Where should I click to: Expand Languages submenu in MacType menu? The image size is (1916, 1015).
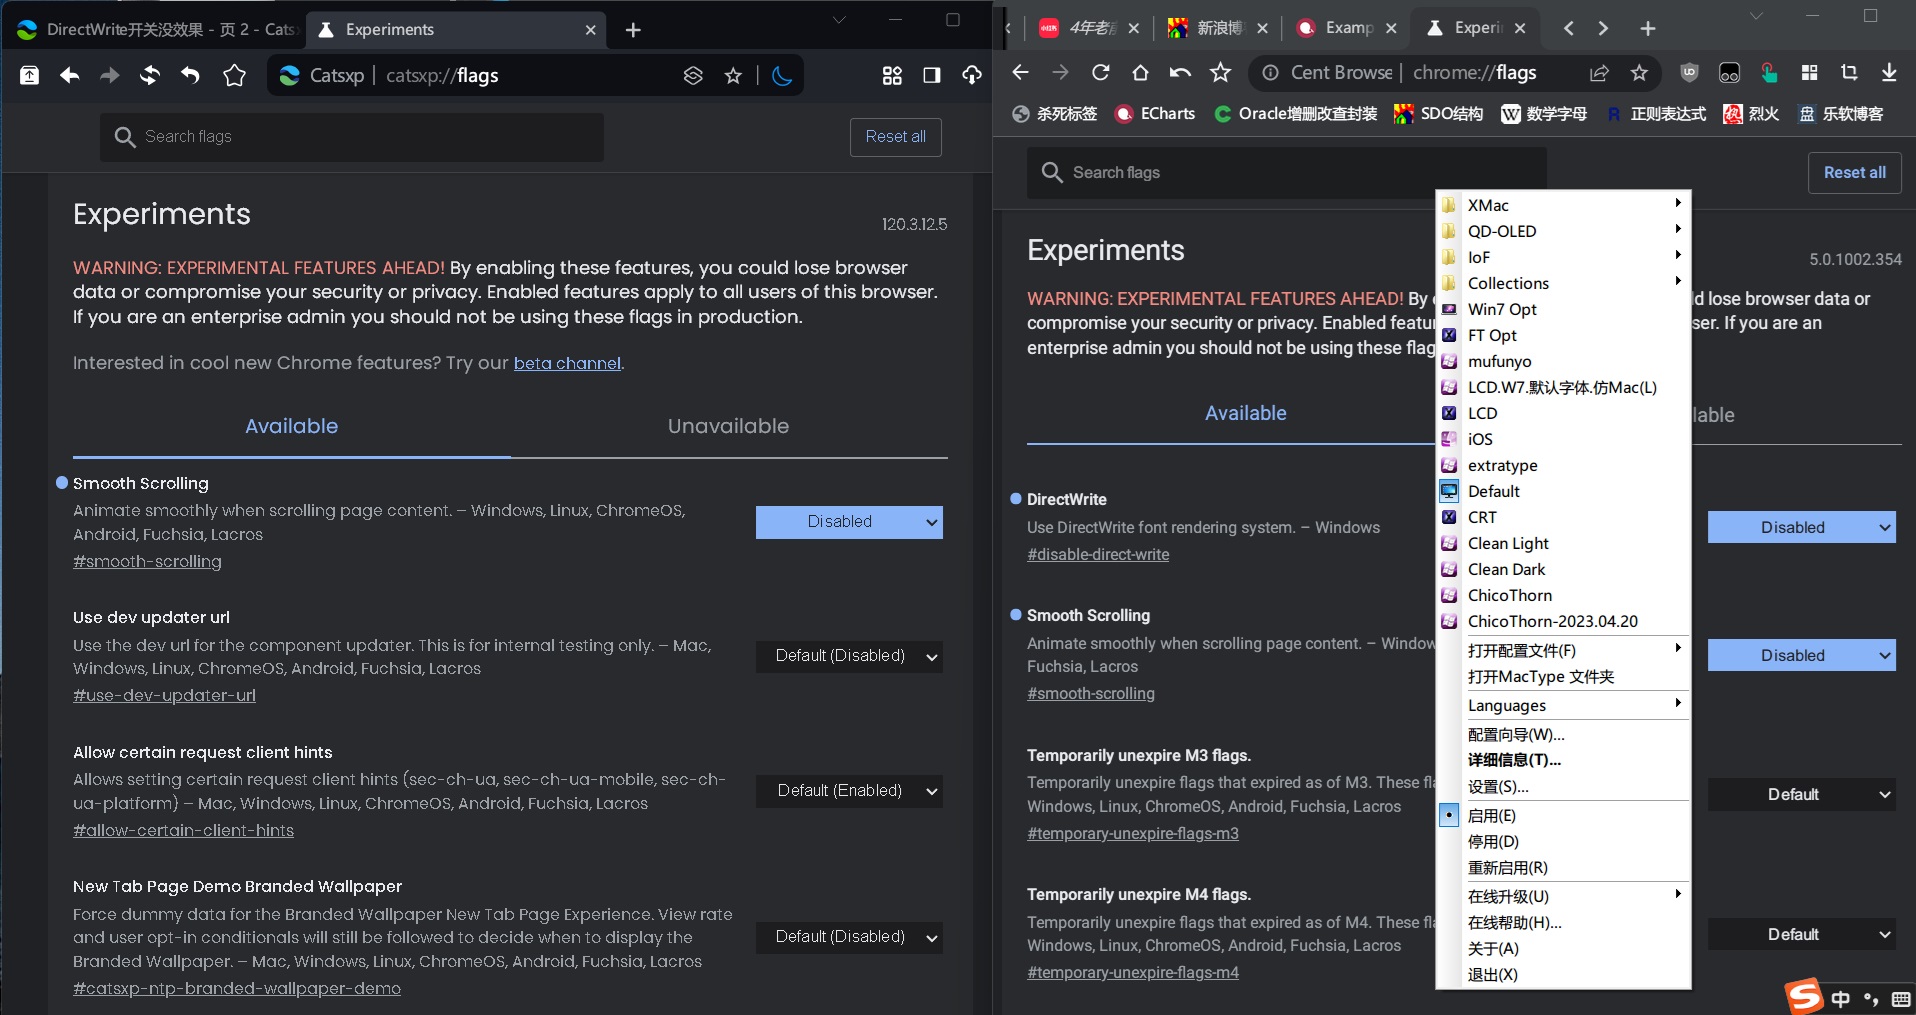(1563, 706)
